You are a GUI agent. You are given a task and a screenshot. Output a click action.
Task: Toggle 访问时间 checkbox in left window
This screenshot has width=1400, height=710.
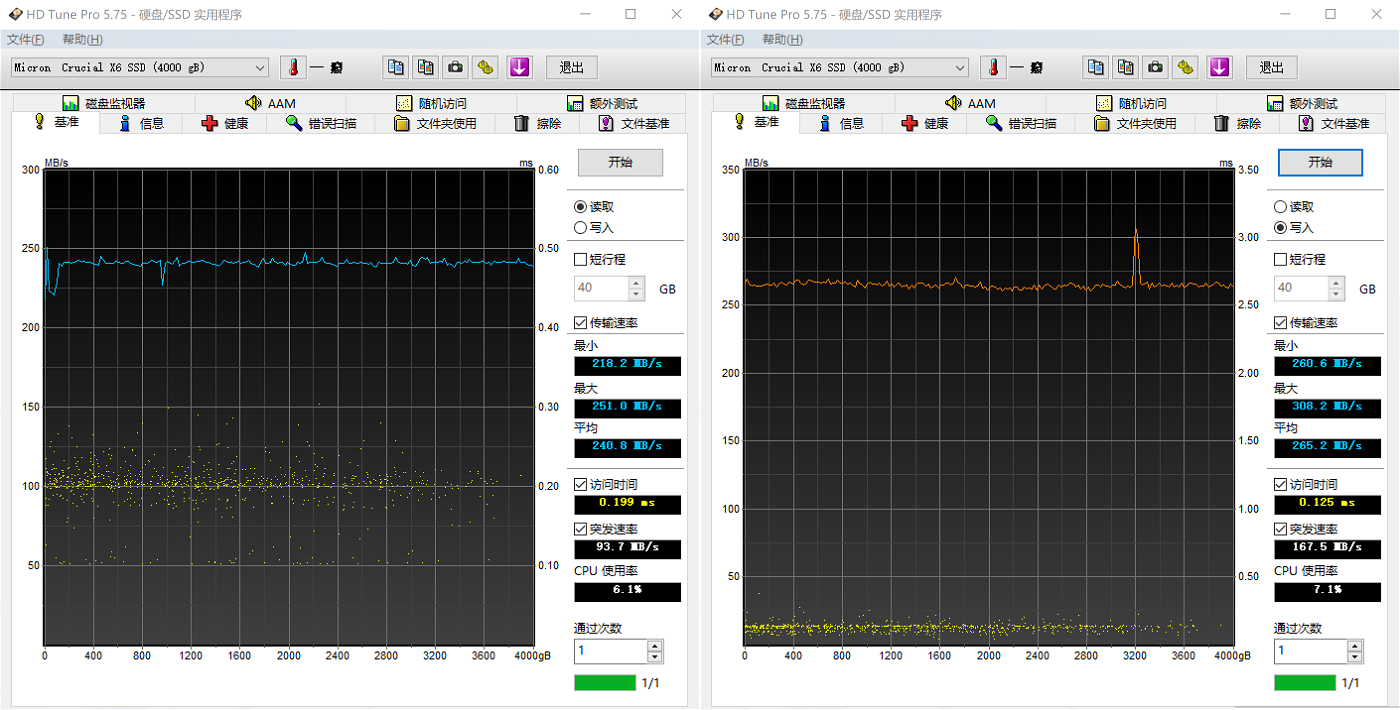580,484
